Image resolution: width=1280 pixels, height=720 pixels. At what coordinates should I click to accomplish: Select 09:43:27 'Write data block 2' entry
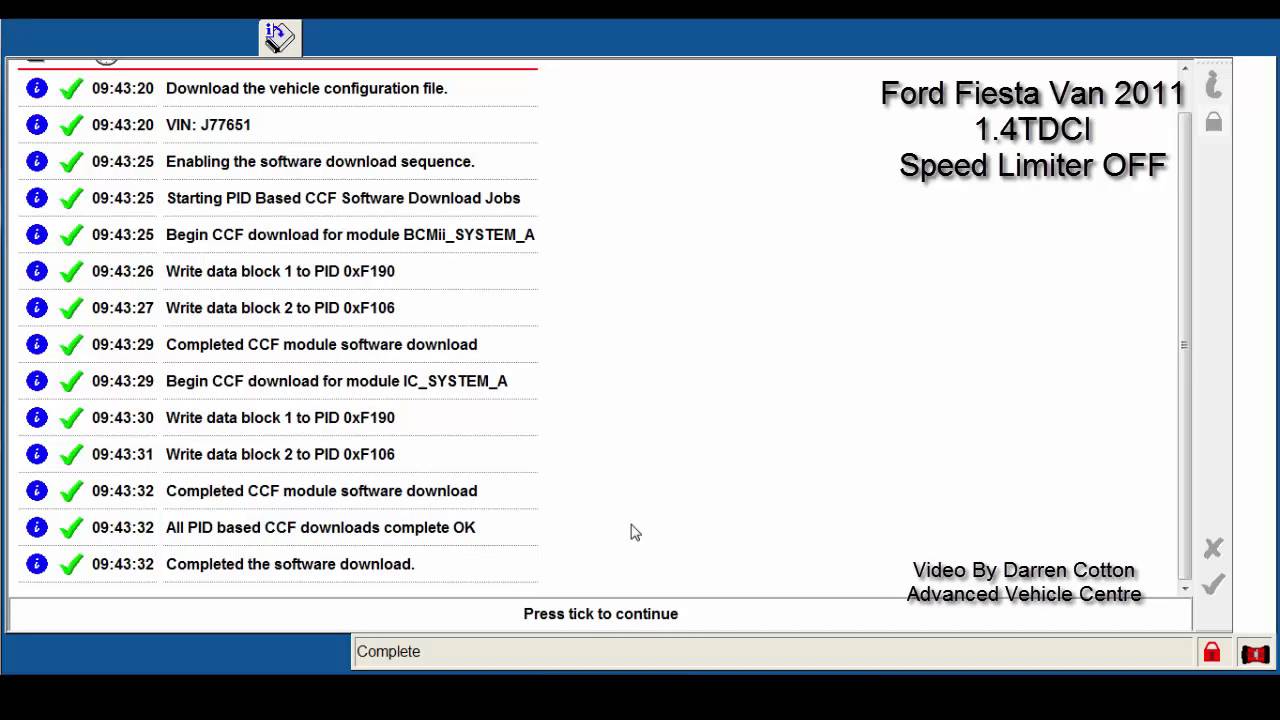278,308
